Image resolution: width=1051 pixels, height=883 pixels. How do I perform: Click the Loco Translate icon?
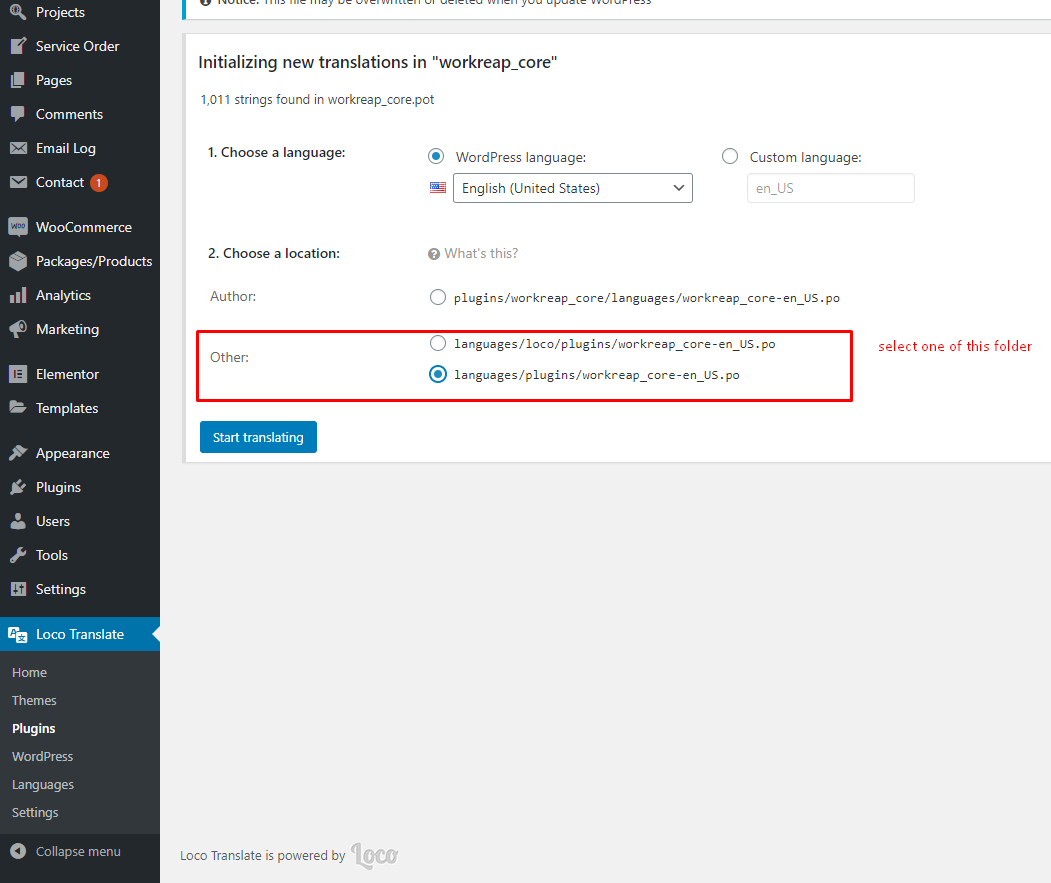point(17,634)
